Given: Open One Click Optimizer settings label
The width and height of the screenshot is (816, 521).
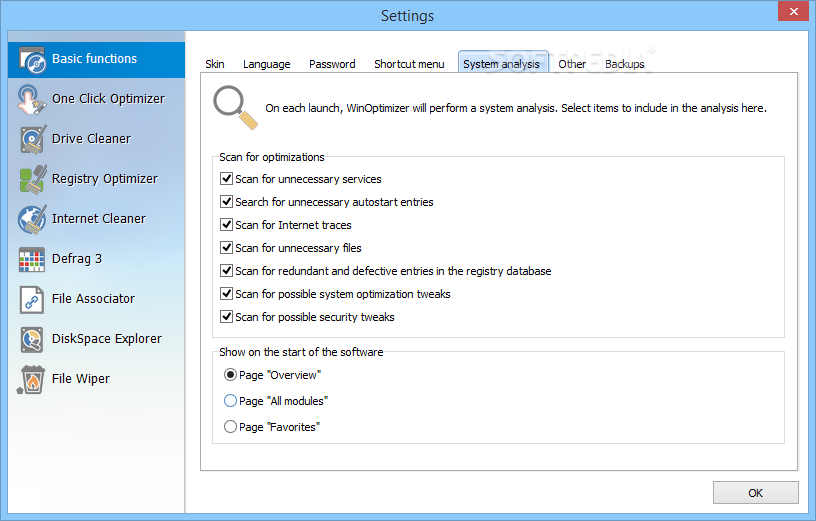Looking at the screenshot, I should [x=108, y=99].
